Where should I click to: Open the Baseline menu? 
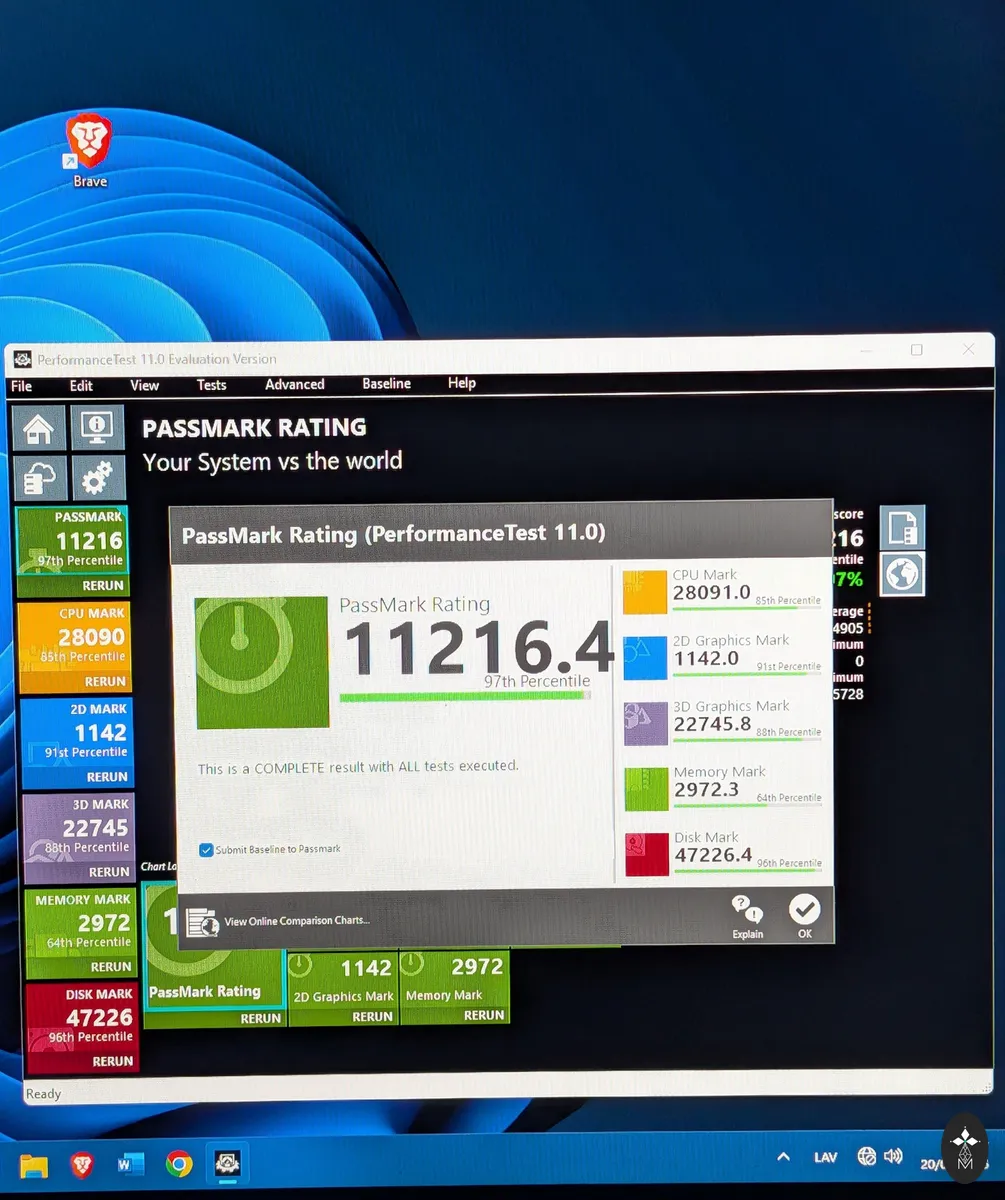[x=386, y=383]
